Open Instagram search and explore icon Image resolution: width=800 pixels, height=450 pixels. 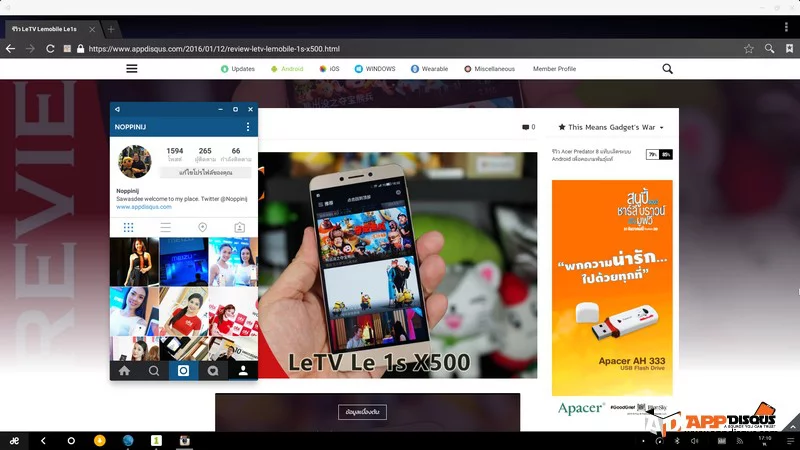(154, 371)
